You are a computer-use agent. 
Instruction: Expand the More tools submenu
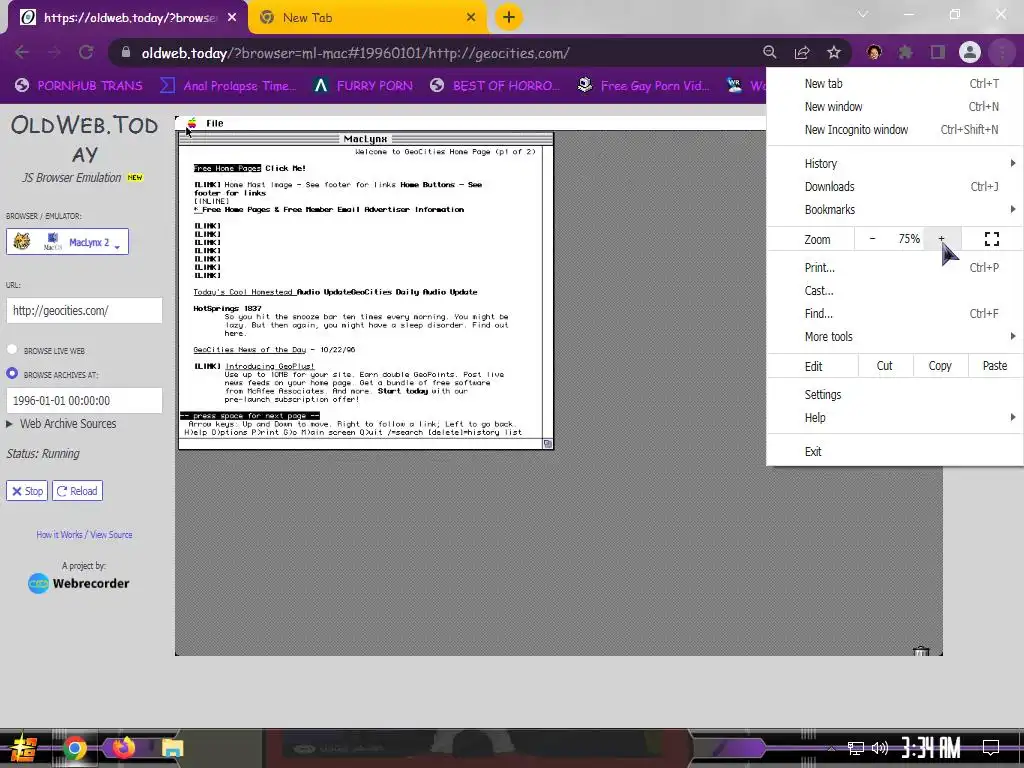[x=895, y=337]
